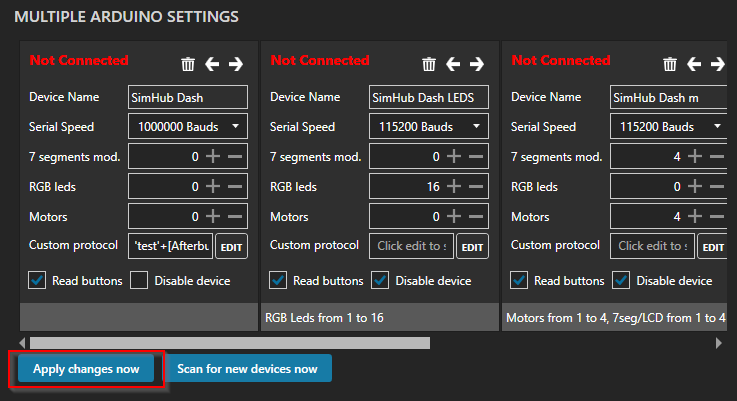Increase 7 segments mod. for SimHub Dash
737x401 pixels.
pos(213,156)
